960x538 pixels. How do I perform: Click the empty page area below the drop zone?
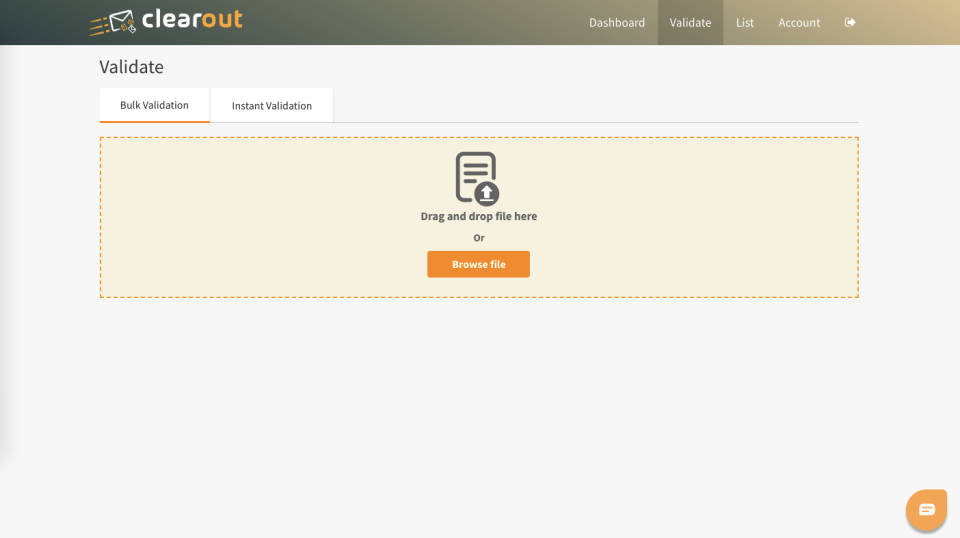[x=478, y=400]
